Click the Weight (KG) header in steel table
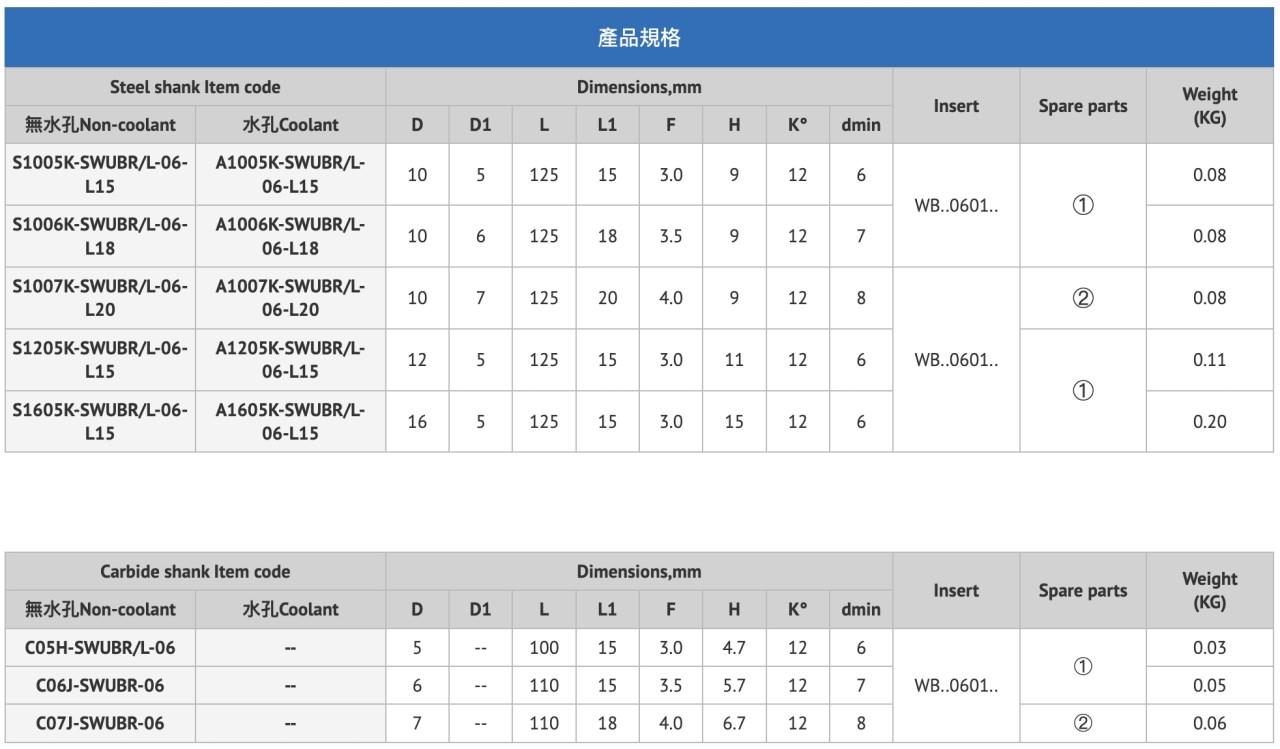The image size is (1280, 749). 1210,106
